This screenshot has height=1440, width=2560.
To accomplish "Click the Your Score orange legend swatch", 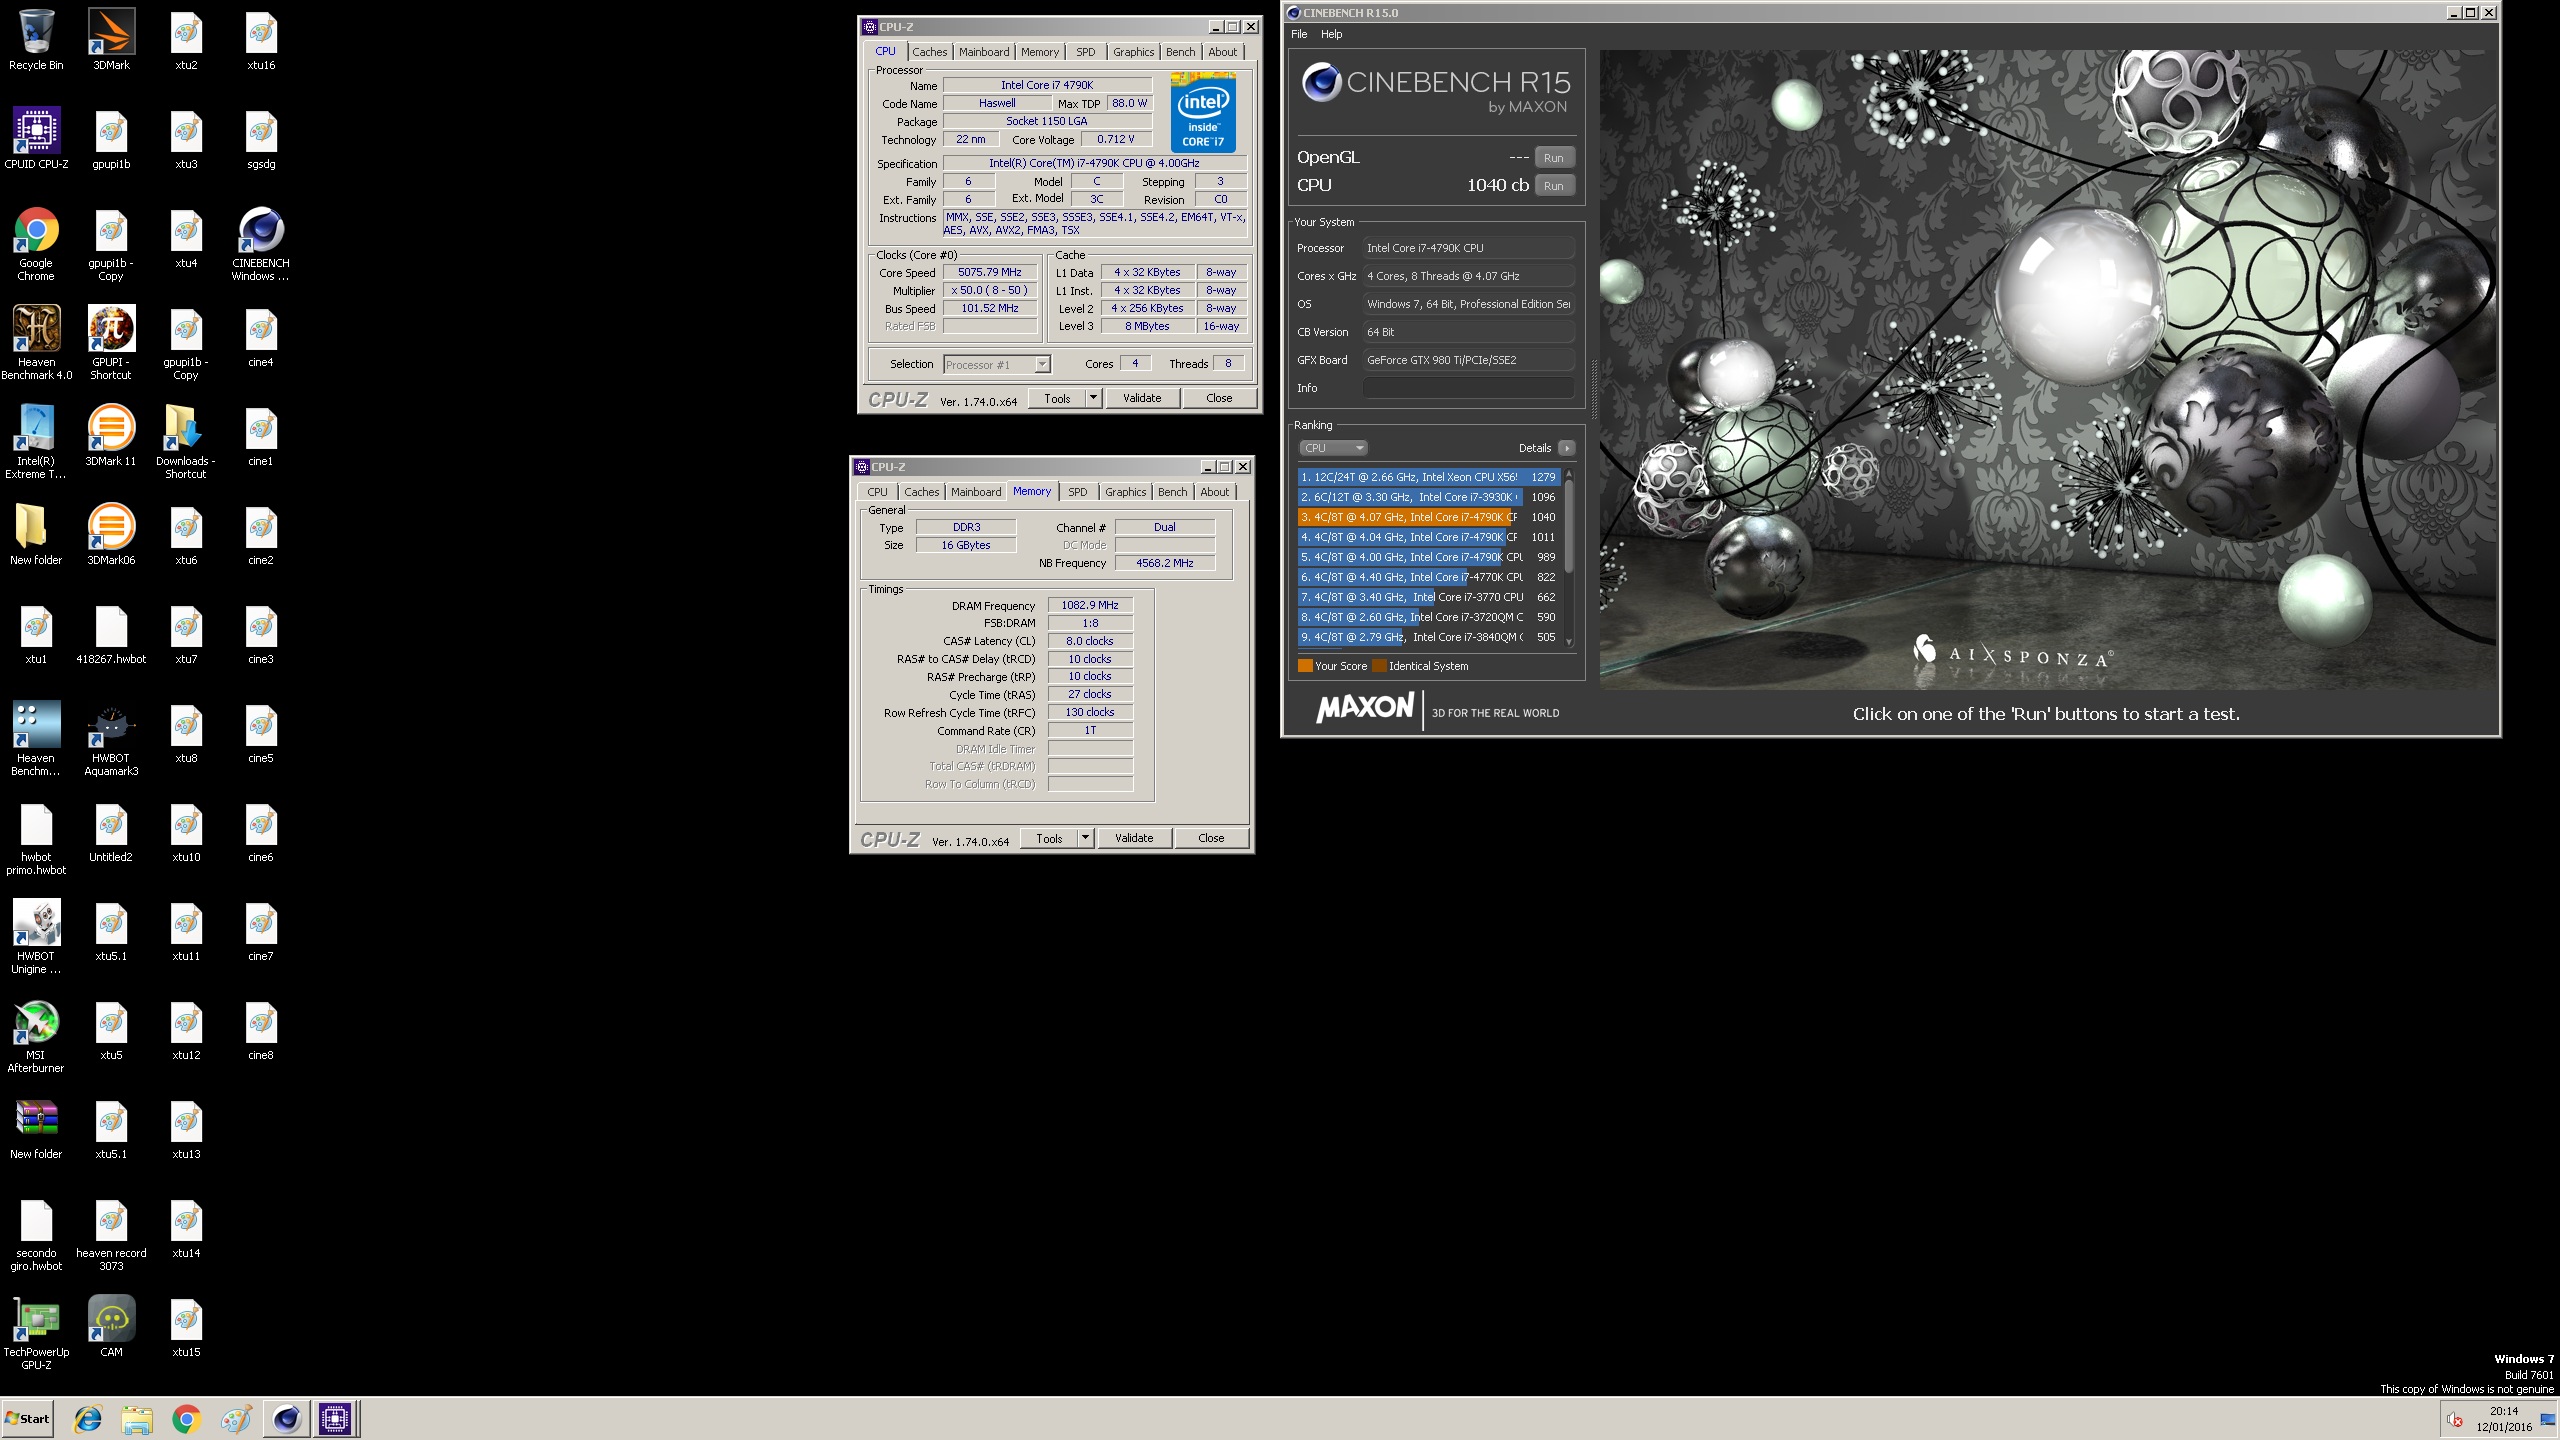I will [1305, 666].
